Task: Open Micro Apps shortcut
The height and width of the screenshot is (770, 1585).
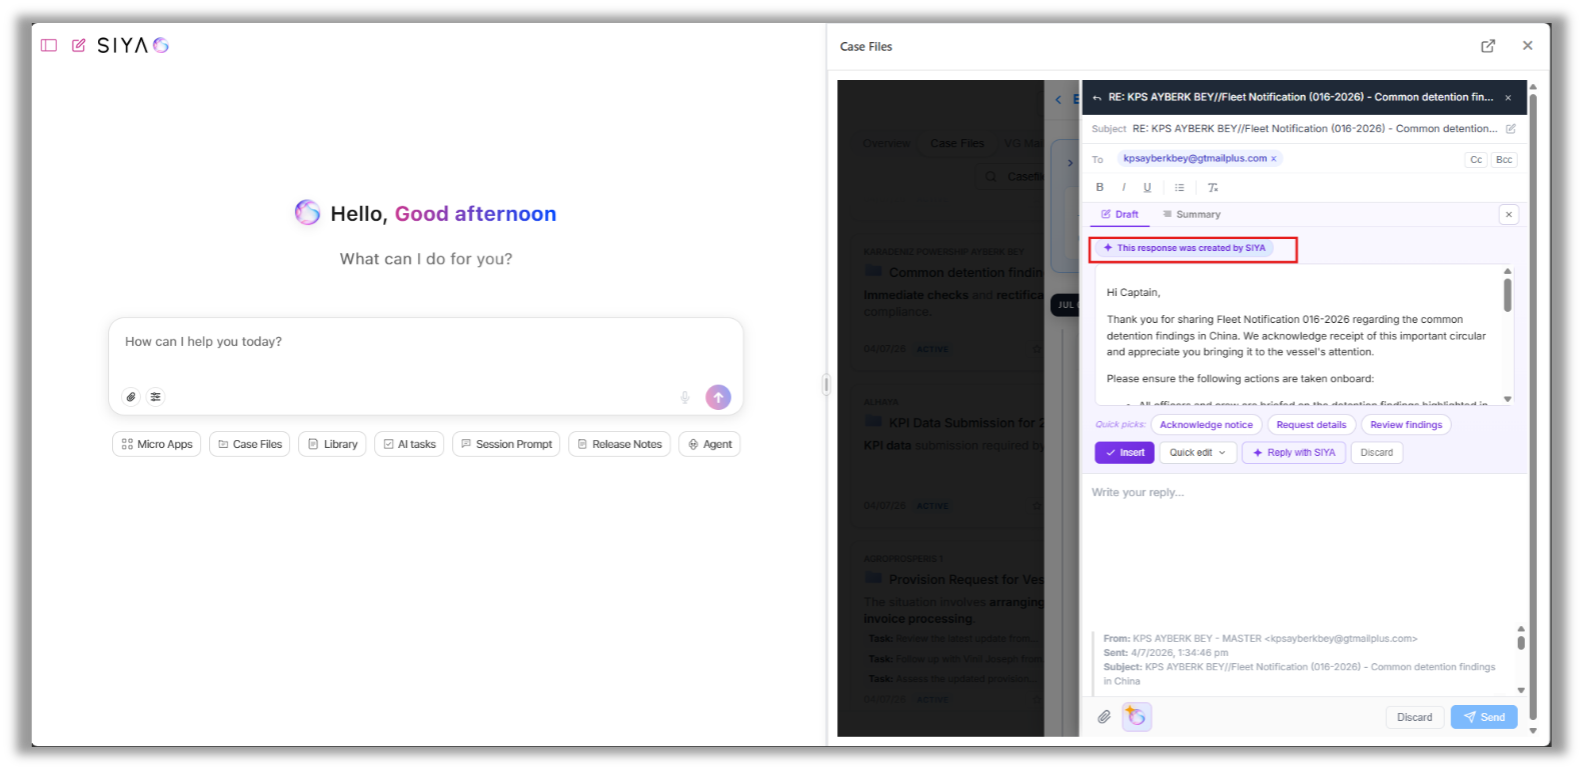Action: [x=157, y=444]
